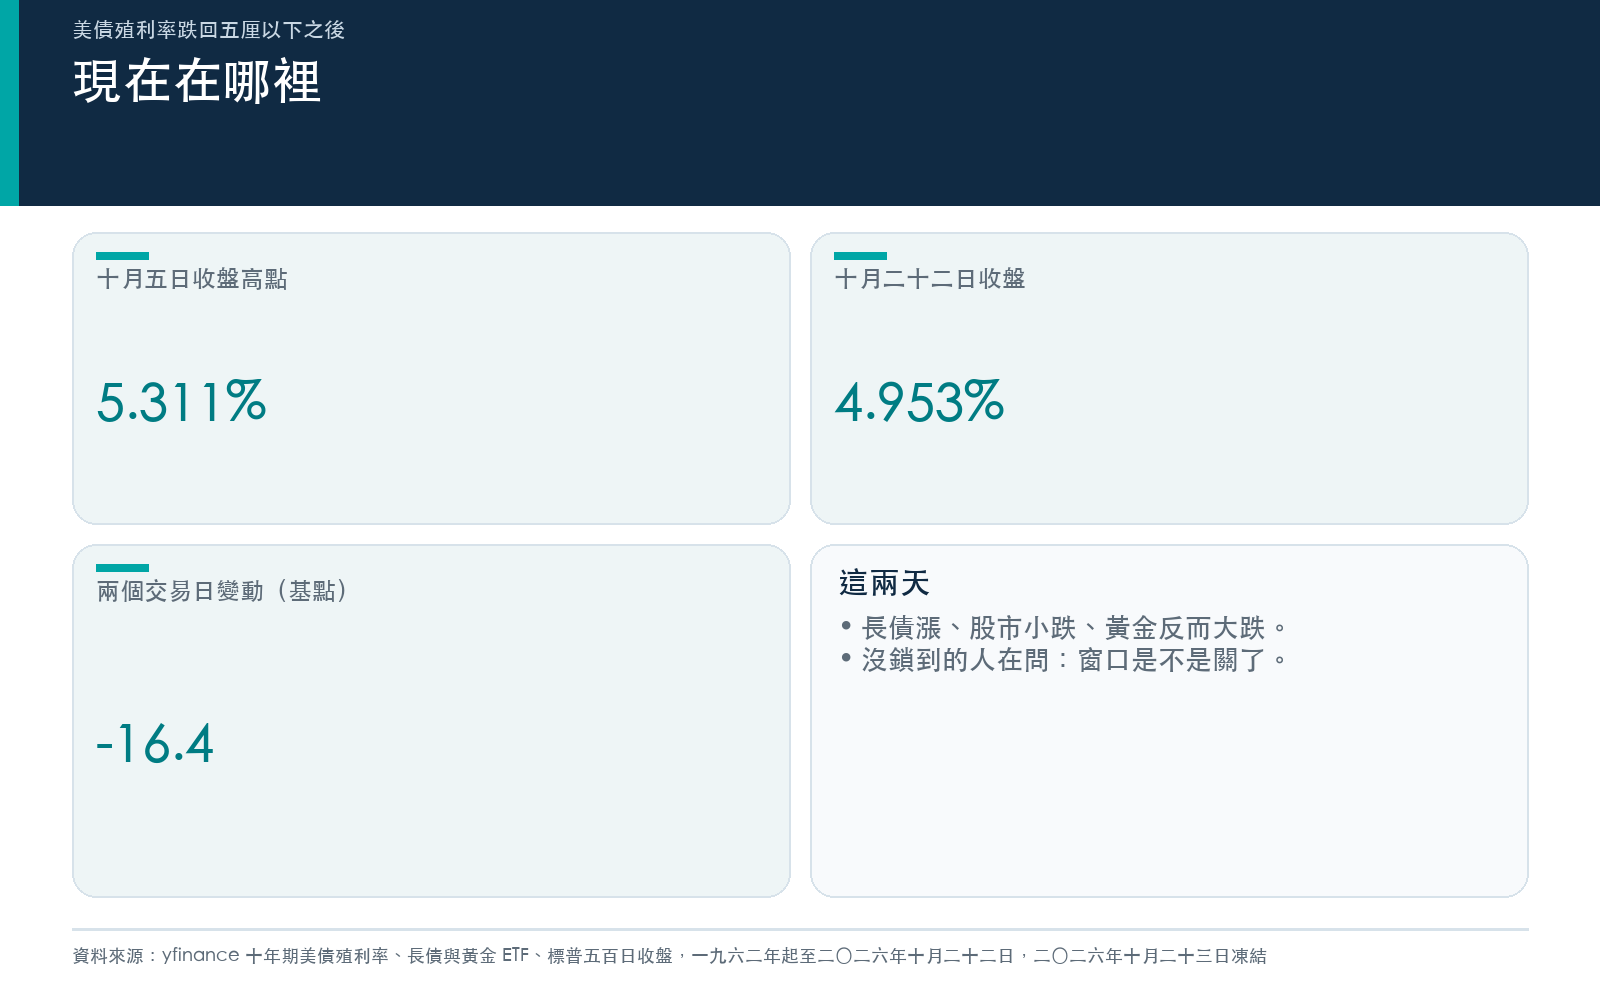This screenshot has width=1600, height=1000.
Task: Click the value -16.4
Action: (155, 744)
